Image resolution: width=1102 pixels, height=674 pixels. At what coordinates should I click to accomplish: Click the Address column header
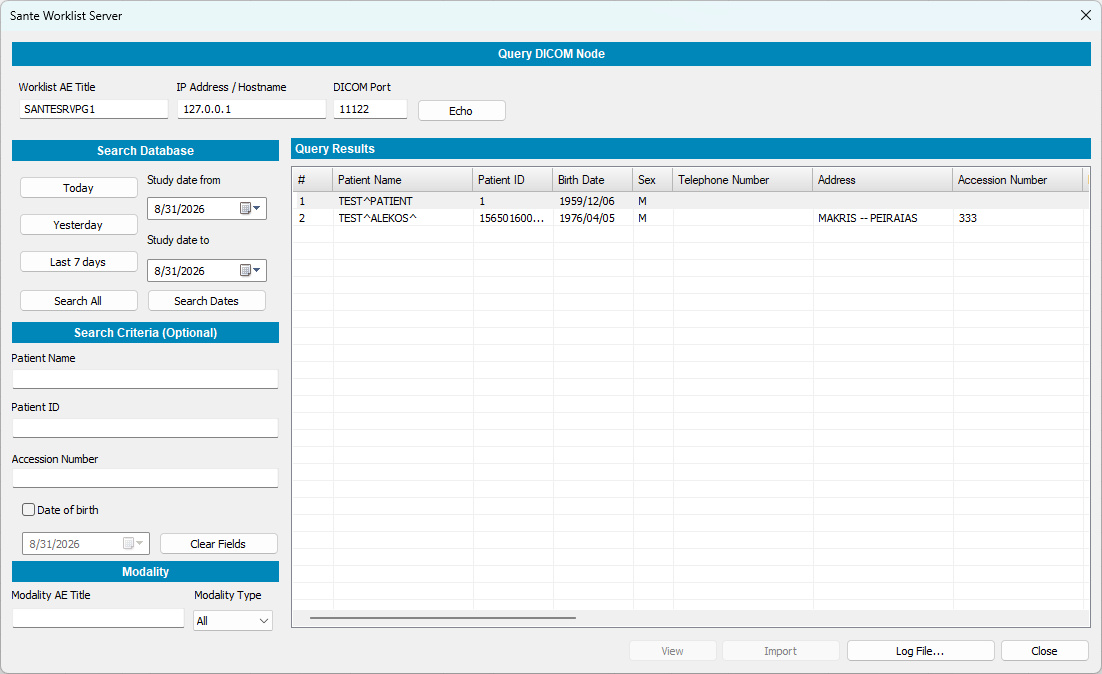883,180
